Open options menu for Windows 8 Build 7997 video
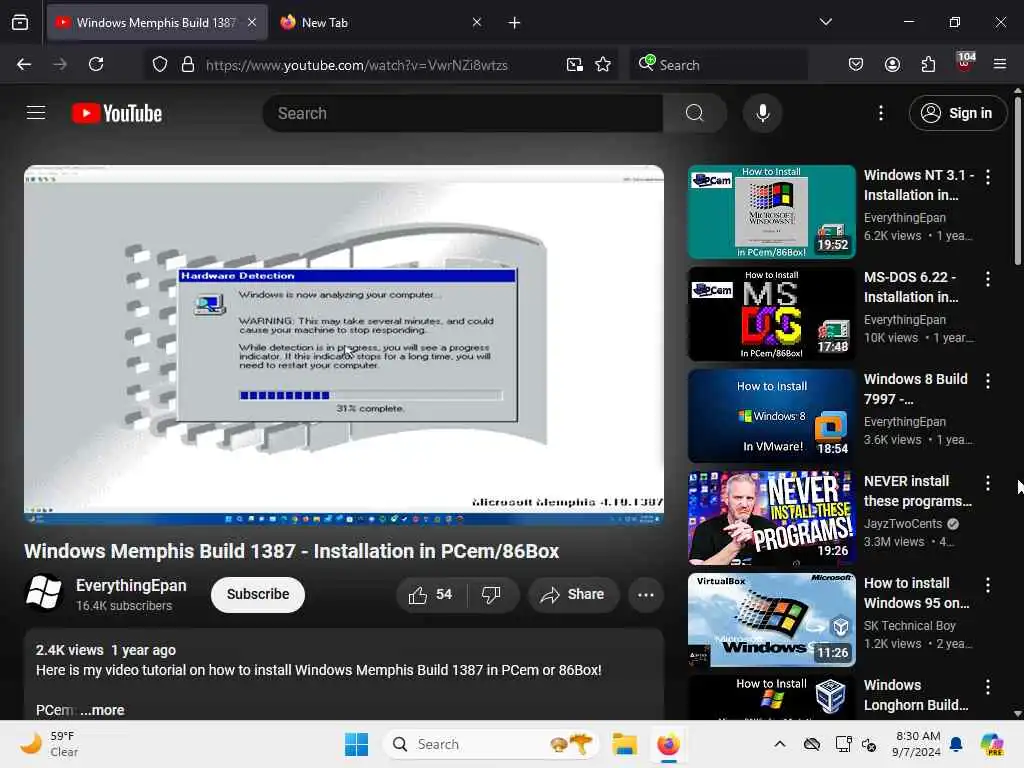 click(x=987, y=381)
